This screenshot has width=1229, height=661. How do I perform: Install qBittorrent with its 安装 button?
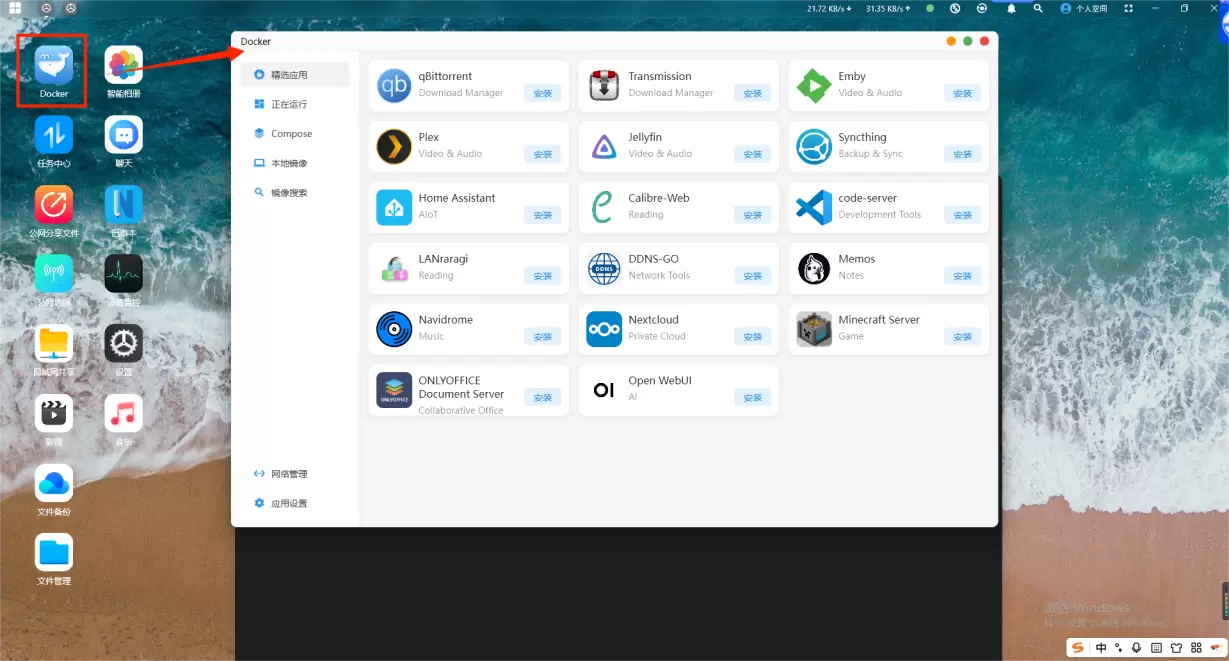(543, 93)
